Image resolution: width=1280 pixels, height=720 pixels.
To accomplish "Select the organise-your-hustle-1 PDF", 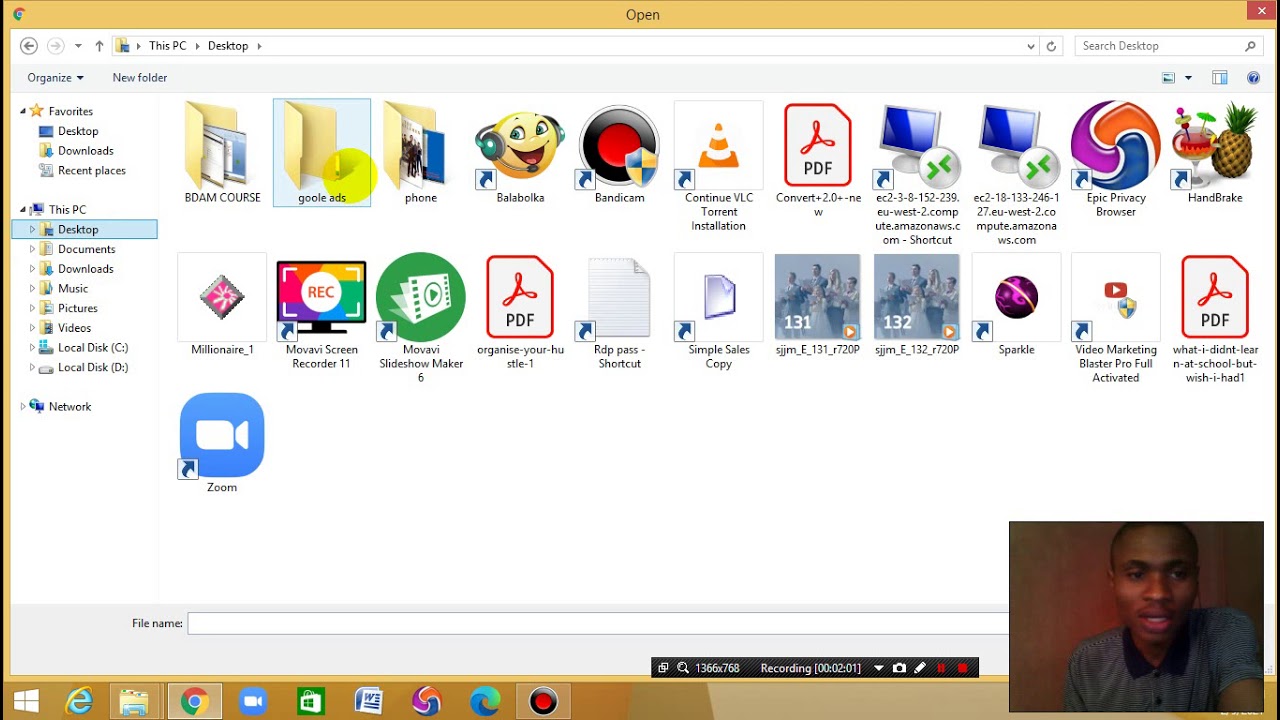I will pos(520,312).
